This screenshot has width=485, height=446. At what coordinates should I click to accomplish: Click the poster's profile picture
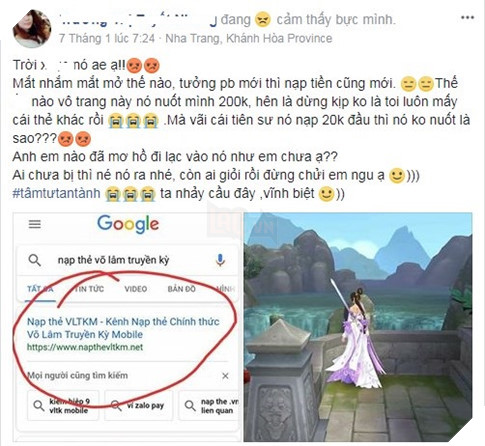point(32,29)
